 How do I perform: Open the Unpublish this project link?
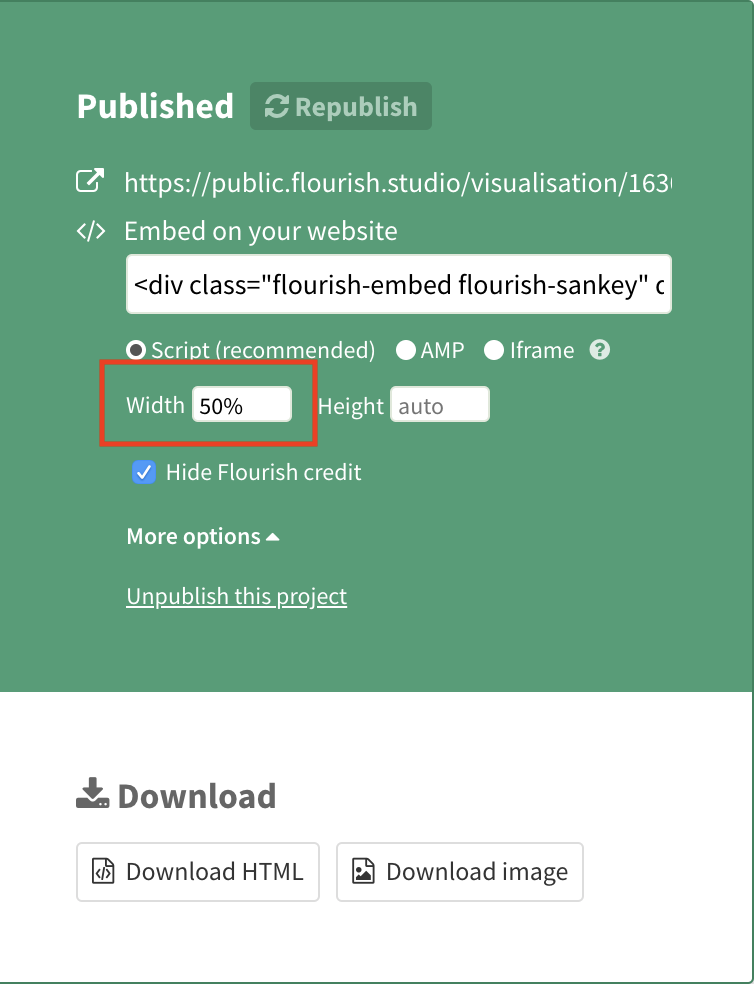coord(236,596)
